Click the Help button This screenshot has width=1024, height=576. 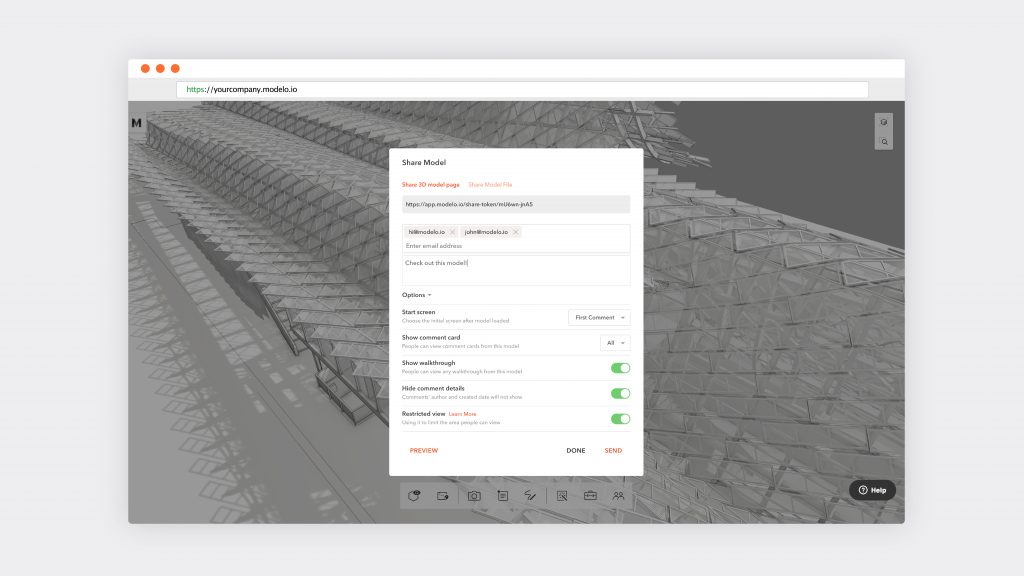(872, 490)
